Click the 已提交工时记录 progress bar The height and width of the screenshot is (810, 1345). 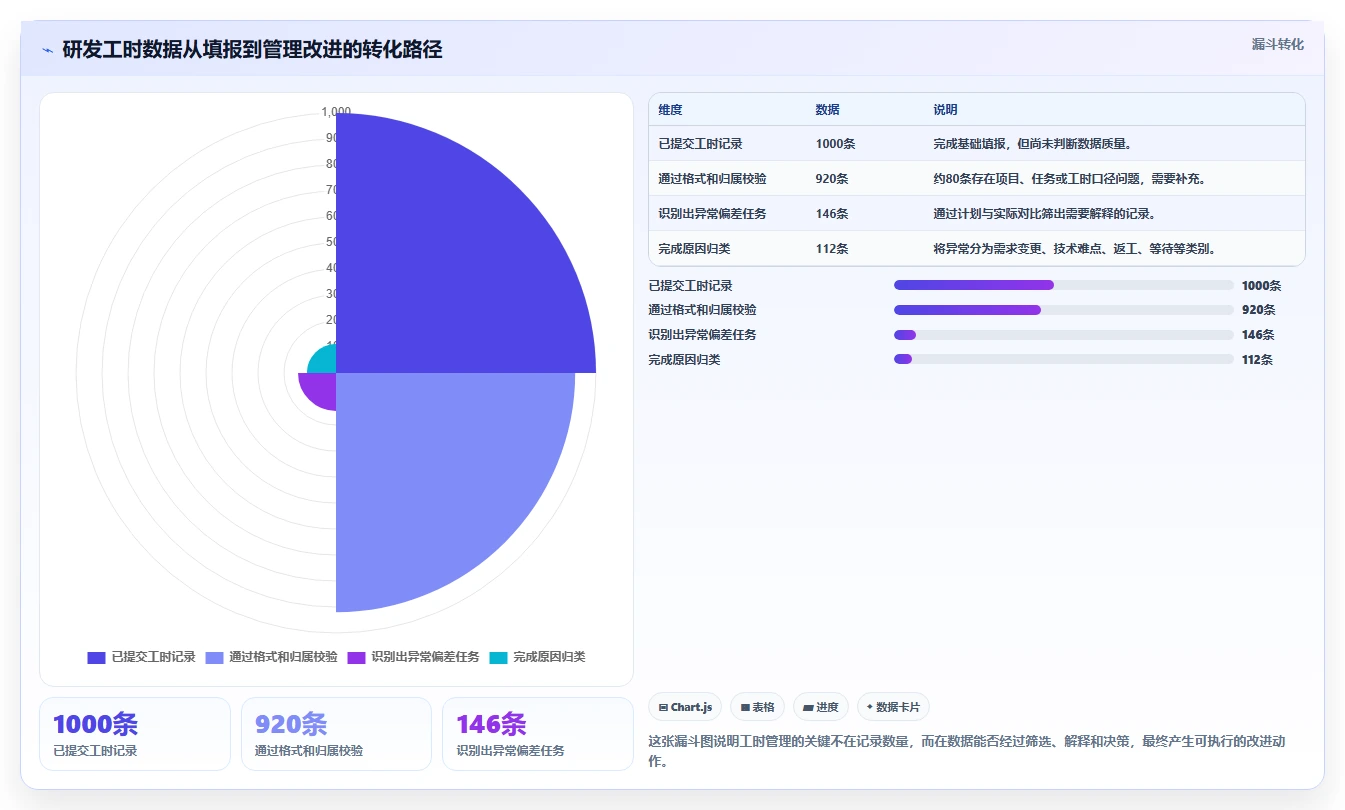click(1063, 285)
